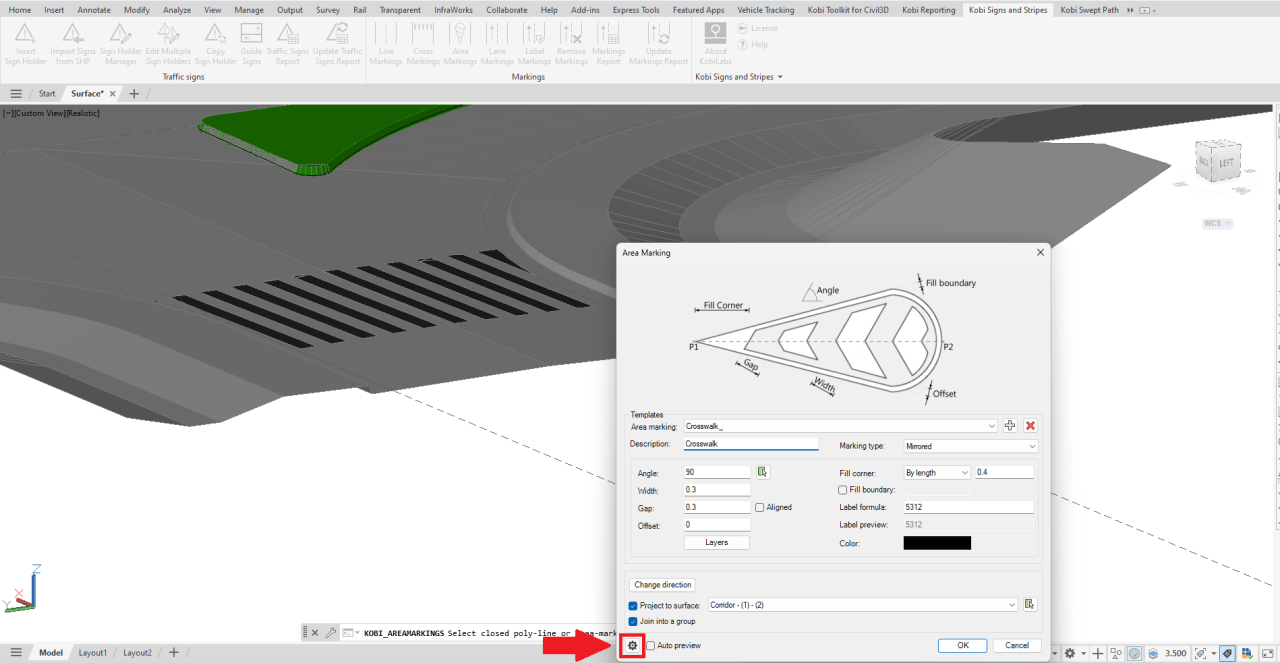Confirm dialog with OK

tap(963, 646)
